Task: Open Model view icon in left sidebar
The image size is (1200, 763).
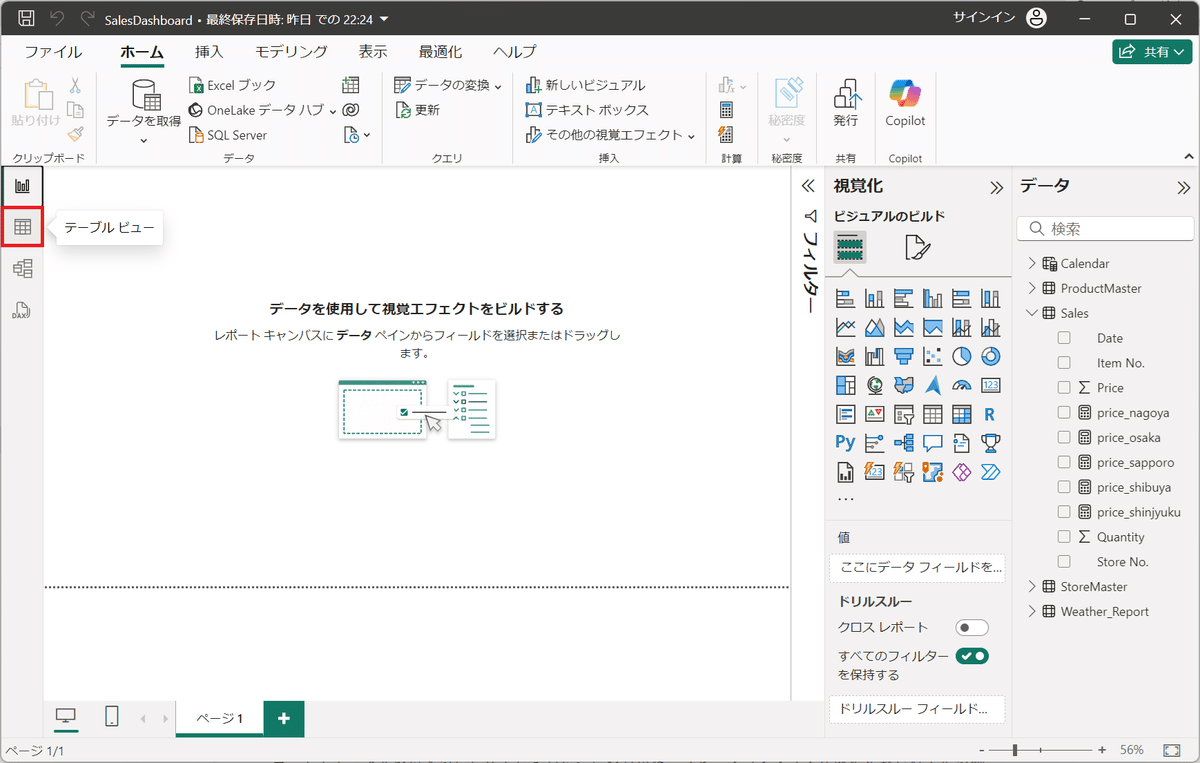Action: 22,268
